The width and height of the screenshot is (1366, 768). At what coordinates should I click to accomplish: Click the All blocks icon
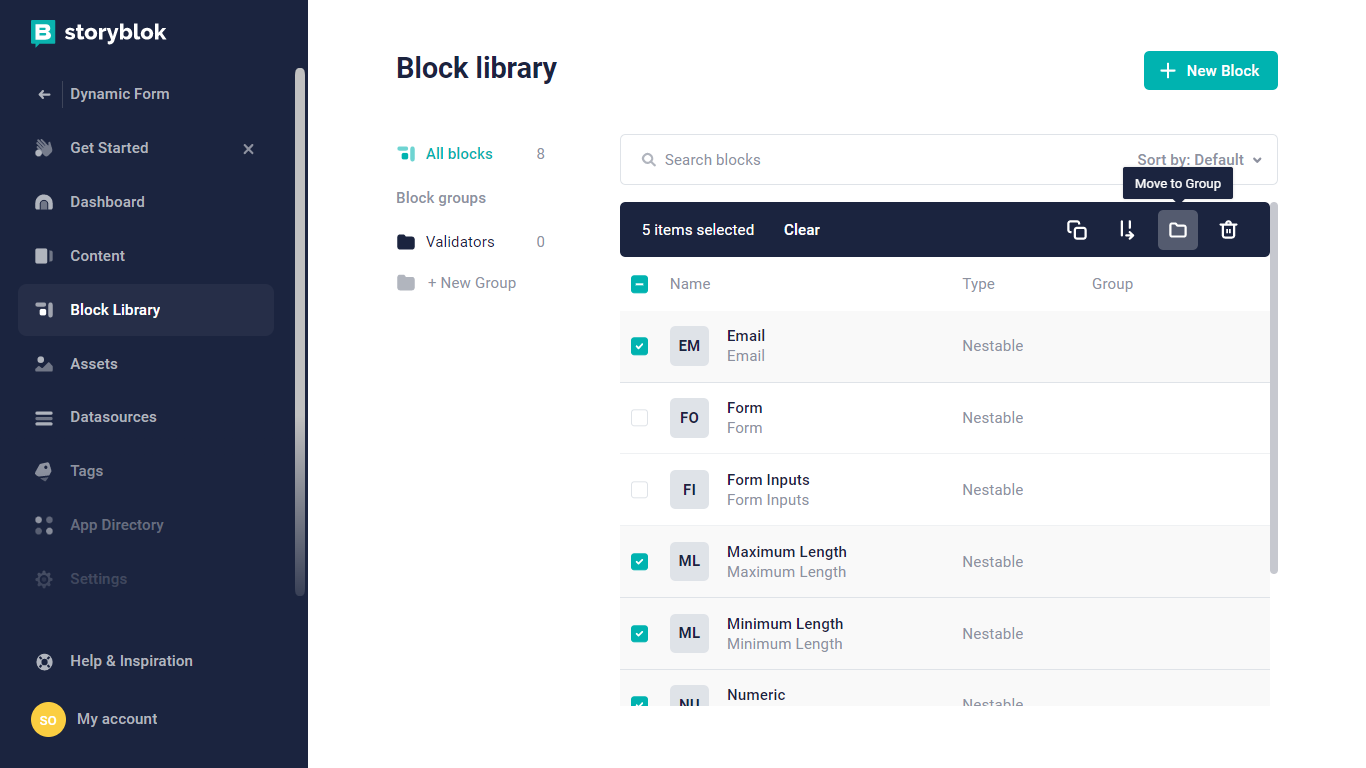tap(406, 154)
